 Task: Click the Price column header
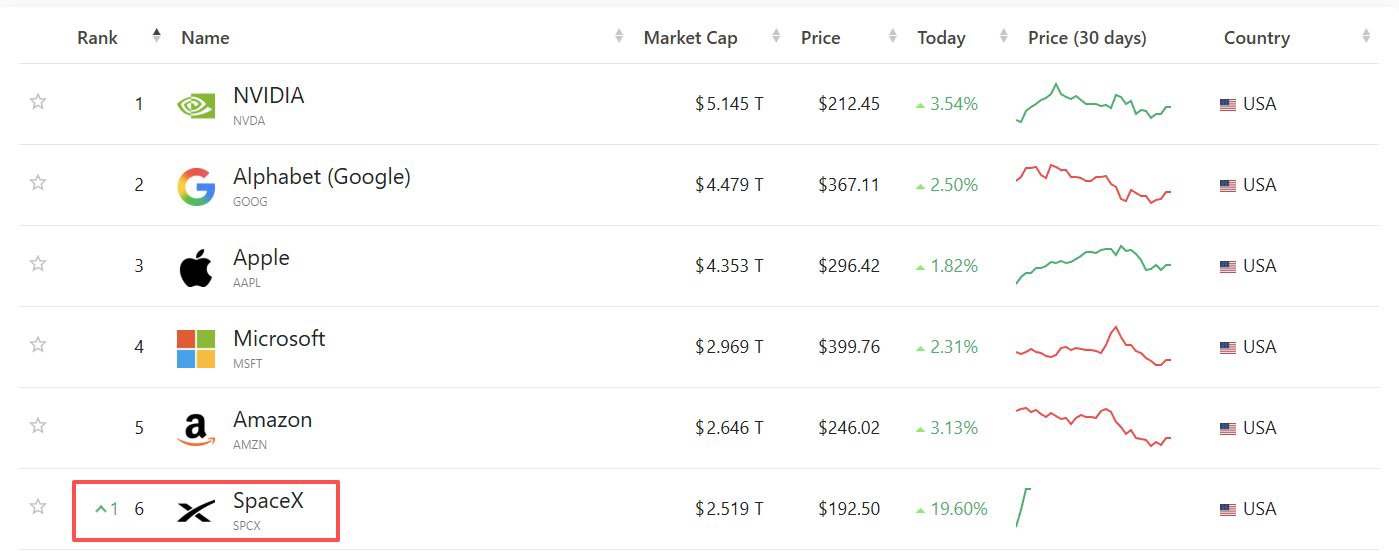[x=820, y=38]
